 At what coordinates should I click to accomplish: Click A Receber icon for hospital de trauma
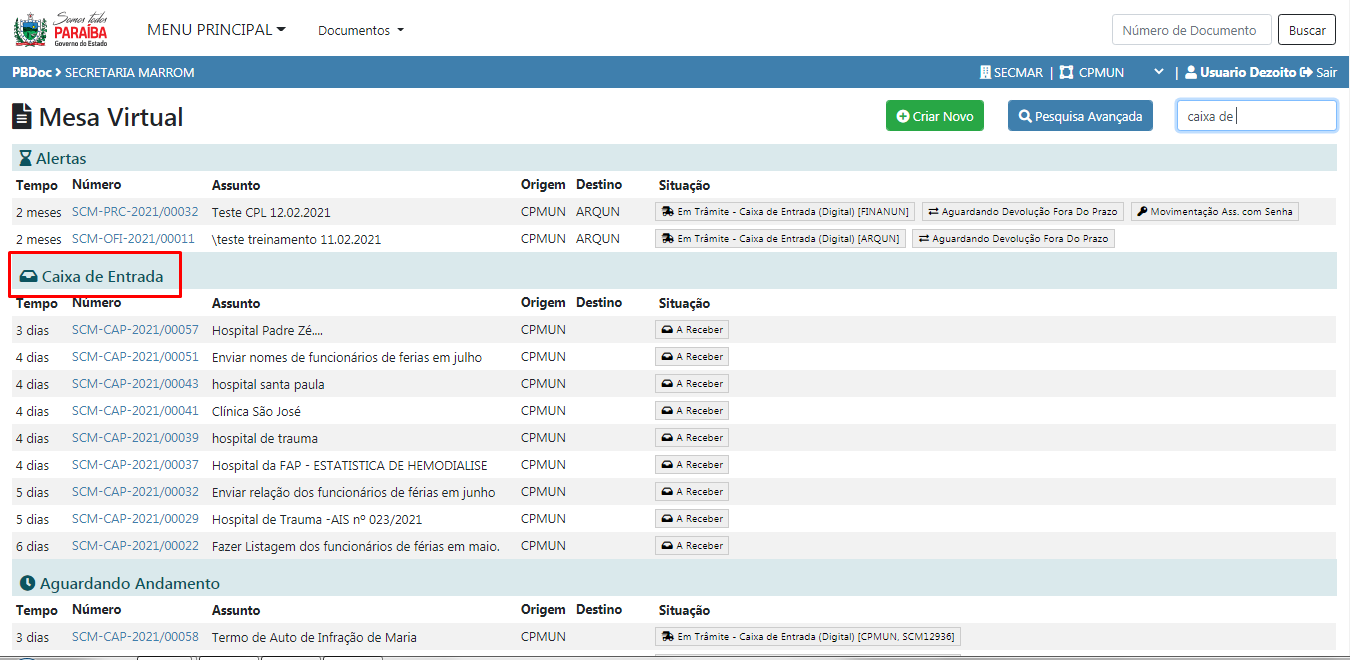tap(666, 438)
